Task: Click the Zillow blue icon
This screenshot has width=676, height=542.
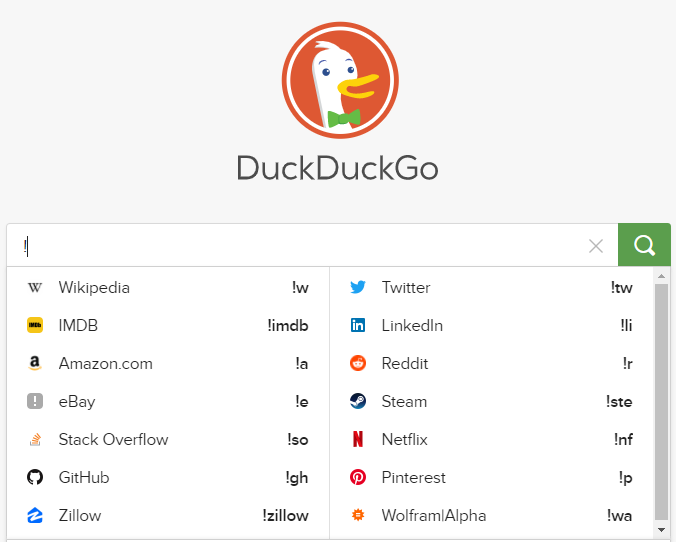Action: point(35,515)
